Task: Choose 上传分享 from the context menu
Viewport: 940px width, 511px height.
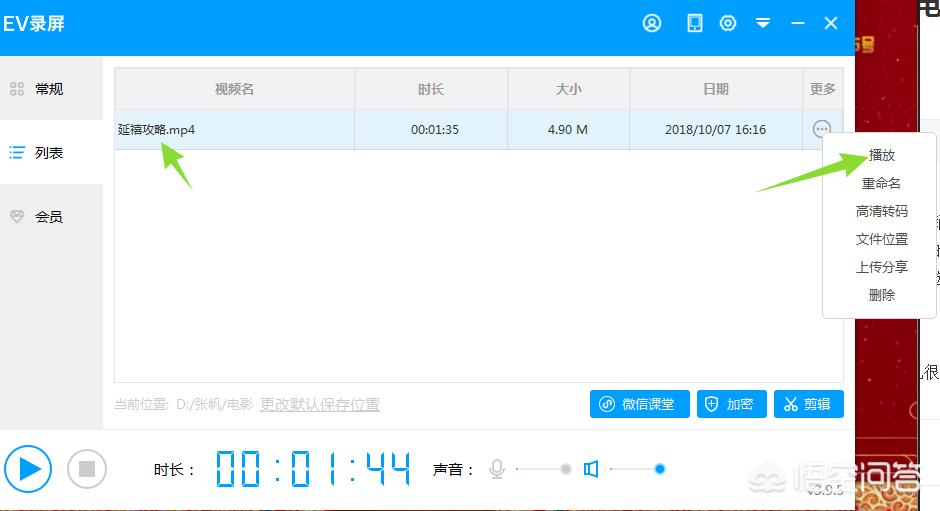Action: pyautogui.click(x=881, y=267)
